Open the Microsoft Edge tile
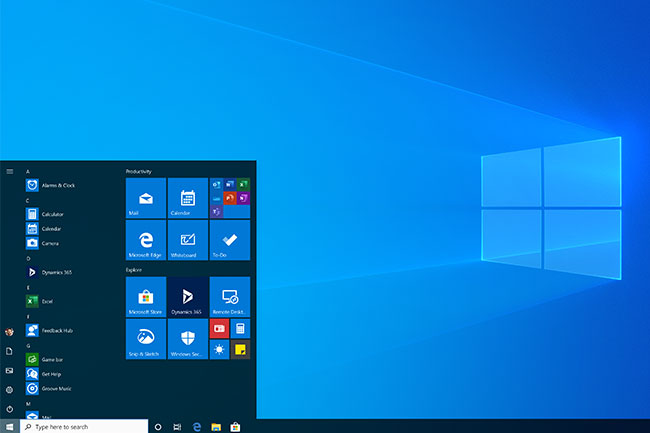The image size is (650, 433). [x=146, y=240]
